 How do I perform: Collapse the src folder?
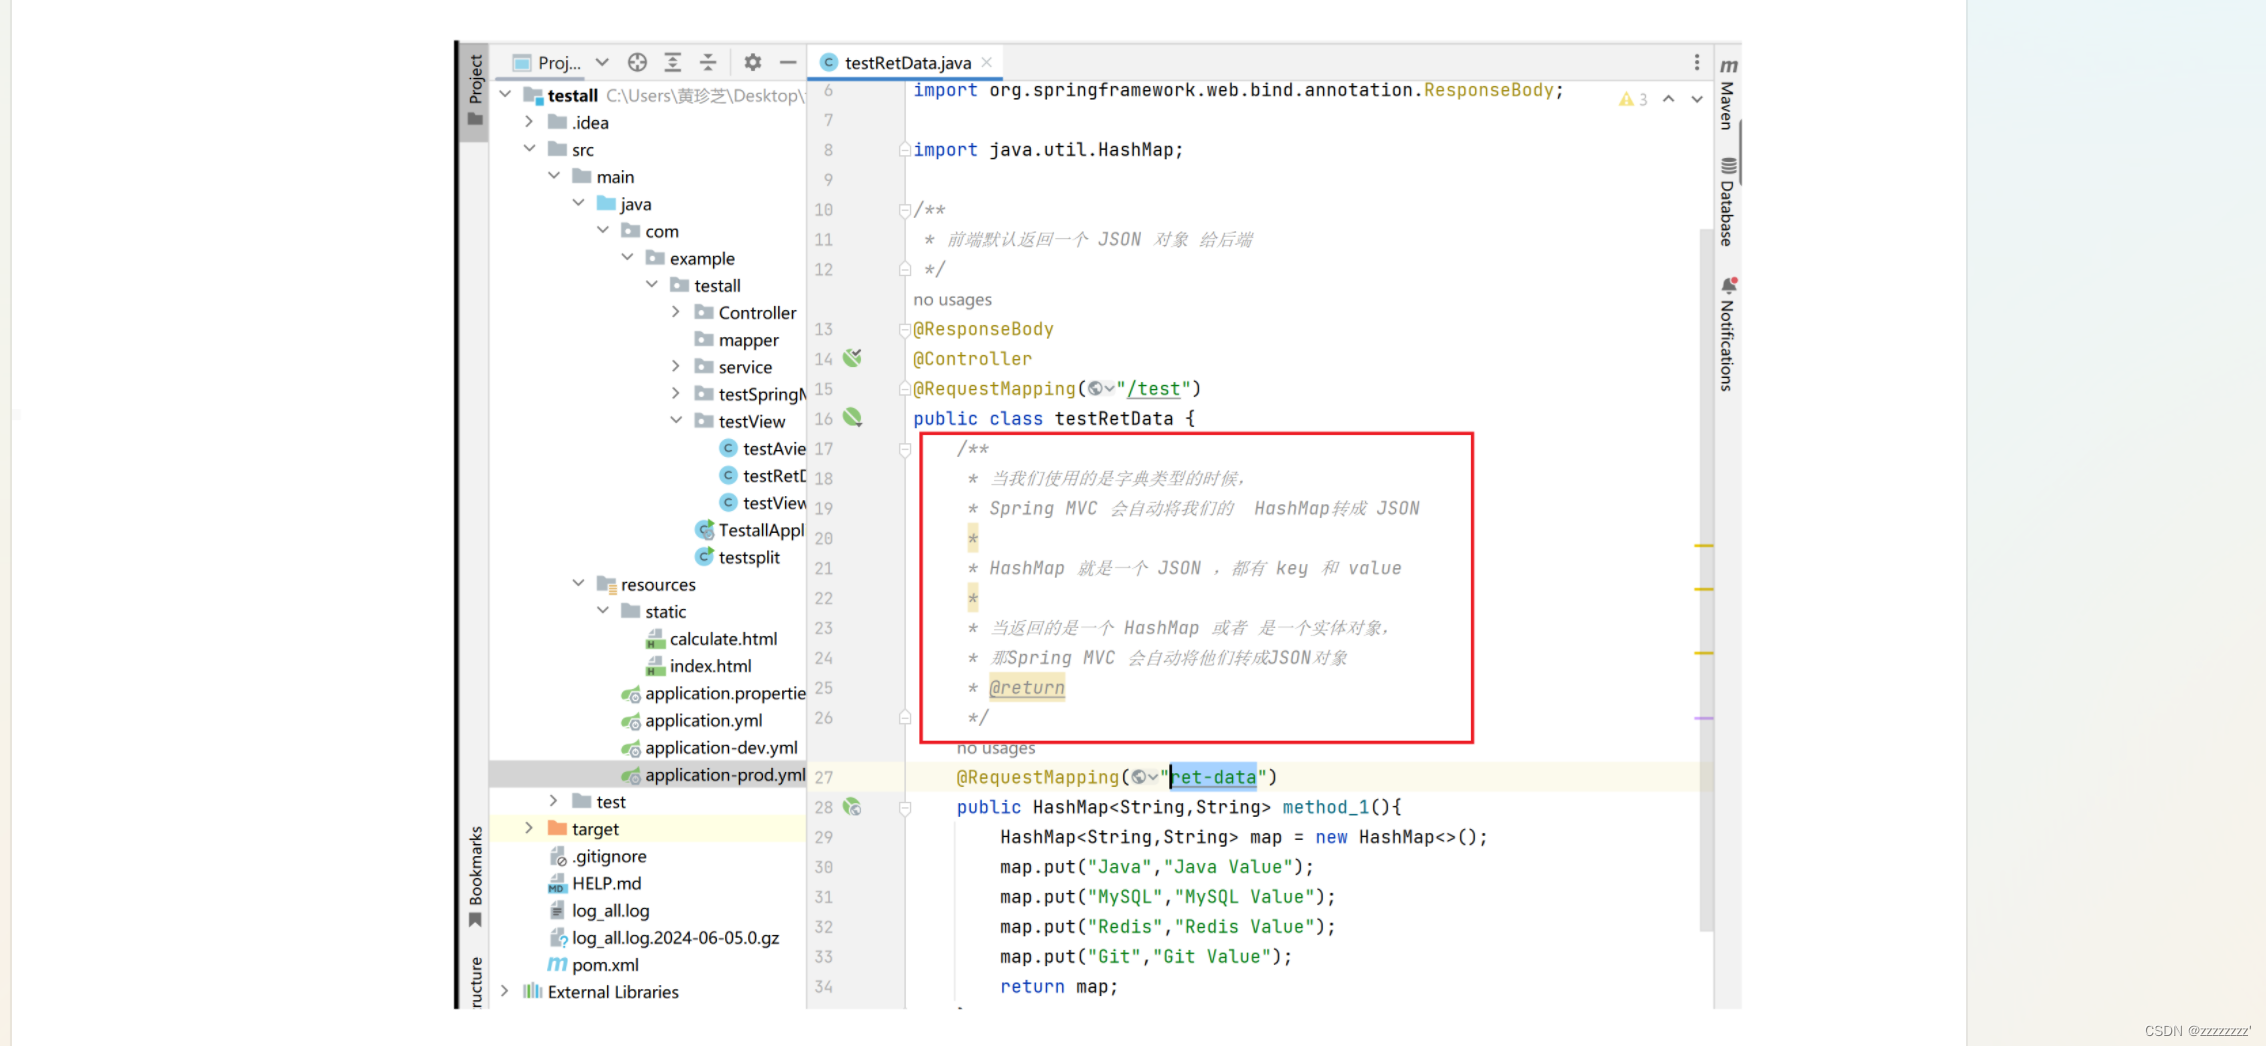(x=529, y=149)
